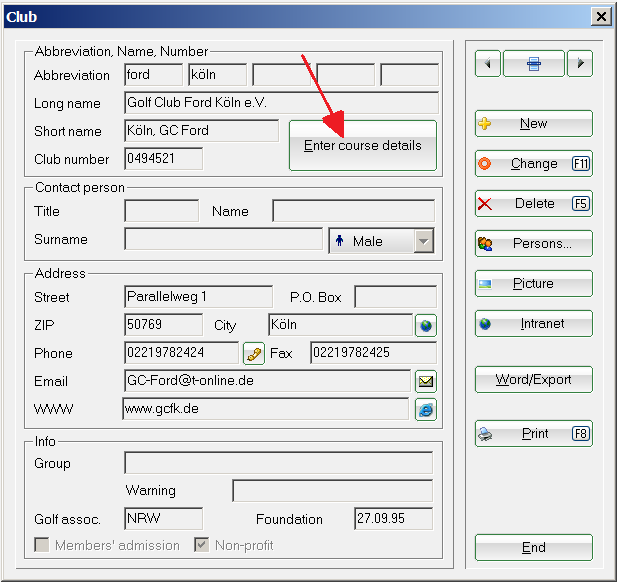Click the Word/Export button
This screenshot has height=582, width=617.
click(534, 379)
